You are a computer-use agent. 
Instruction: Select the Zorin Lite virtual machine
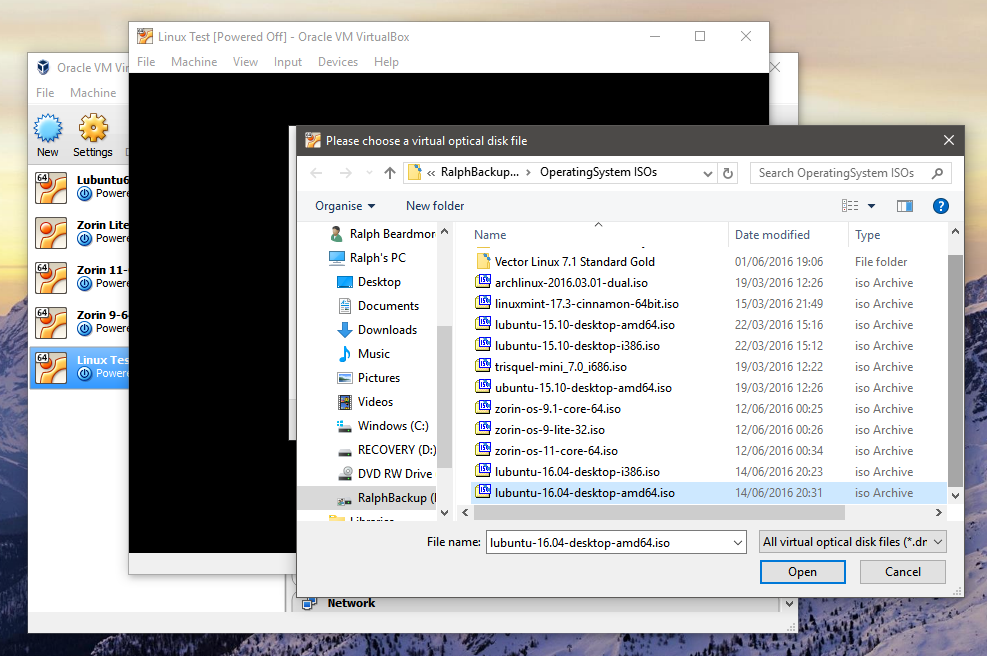tap(79, 232)
